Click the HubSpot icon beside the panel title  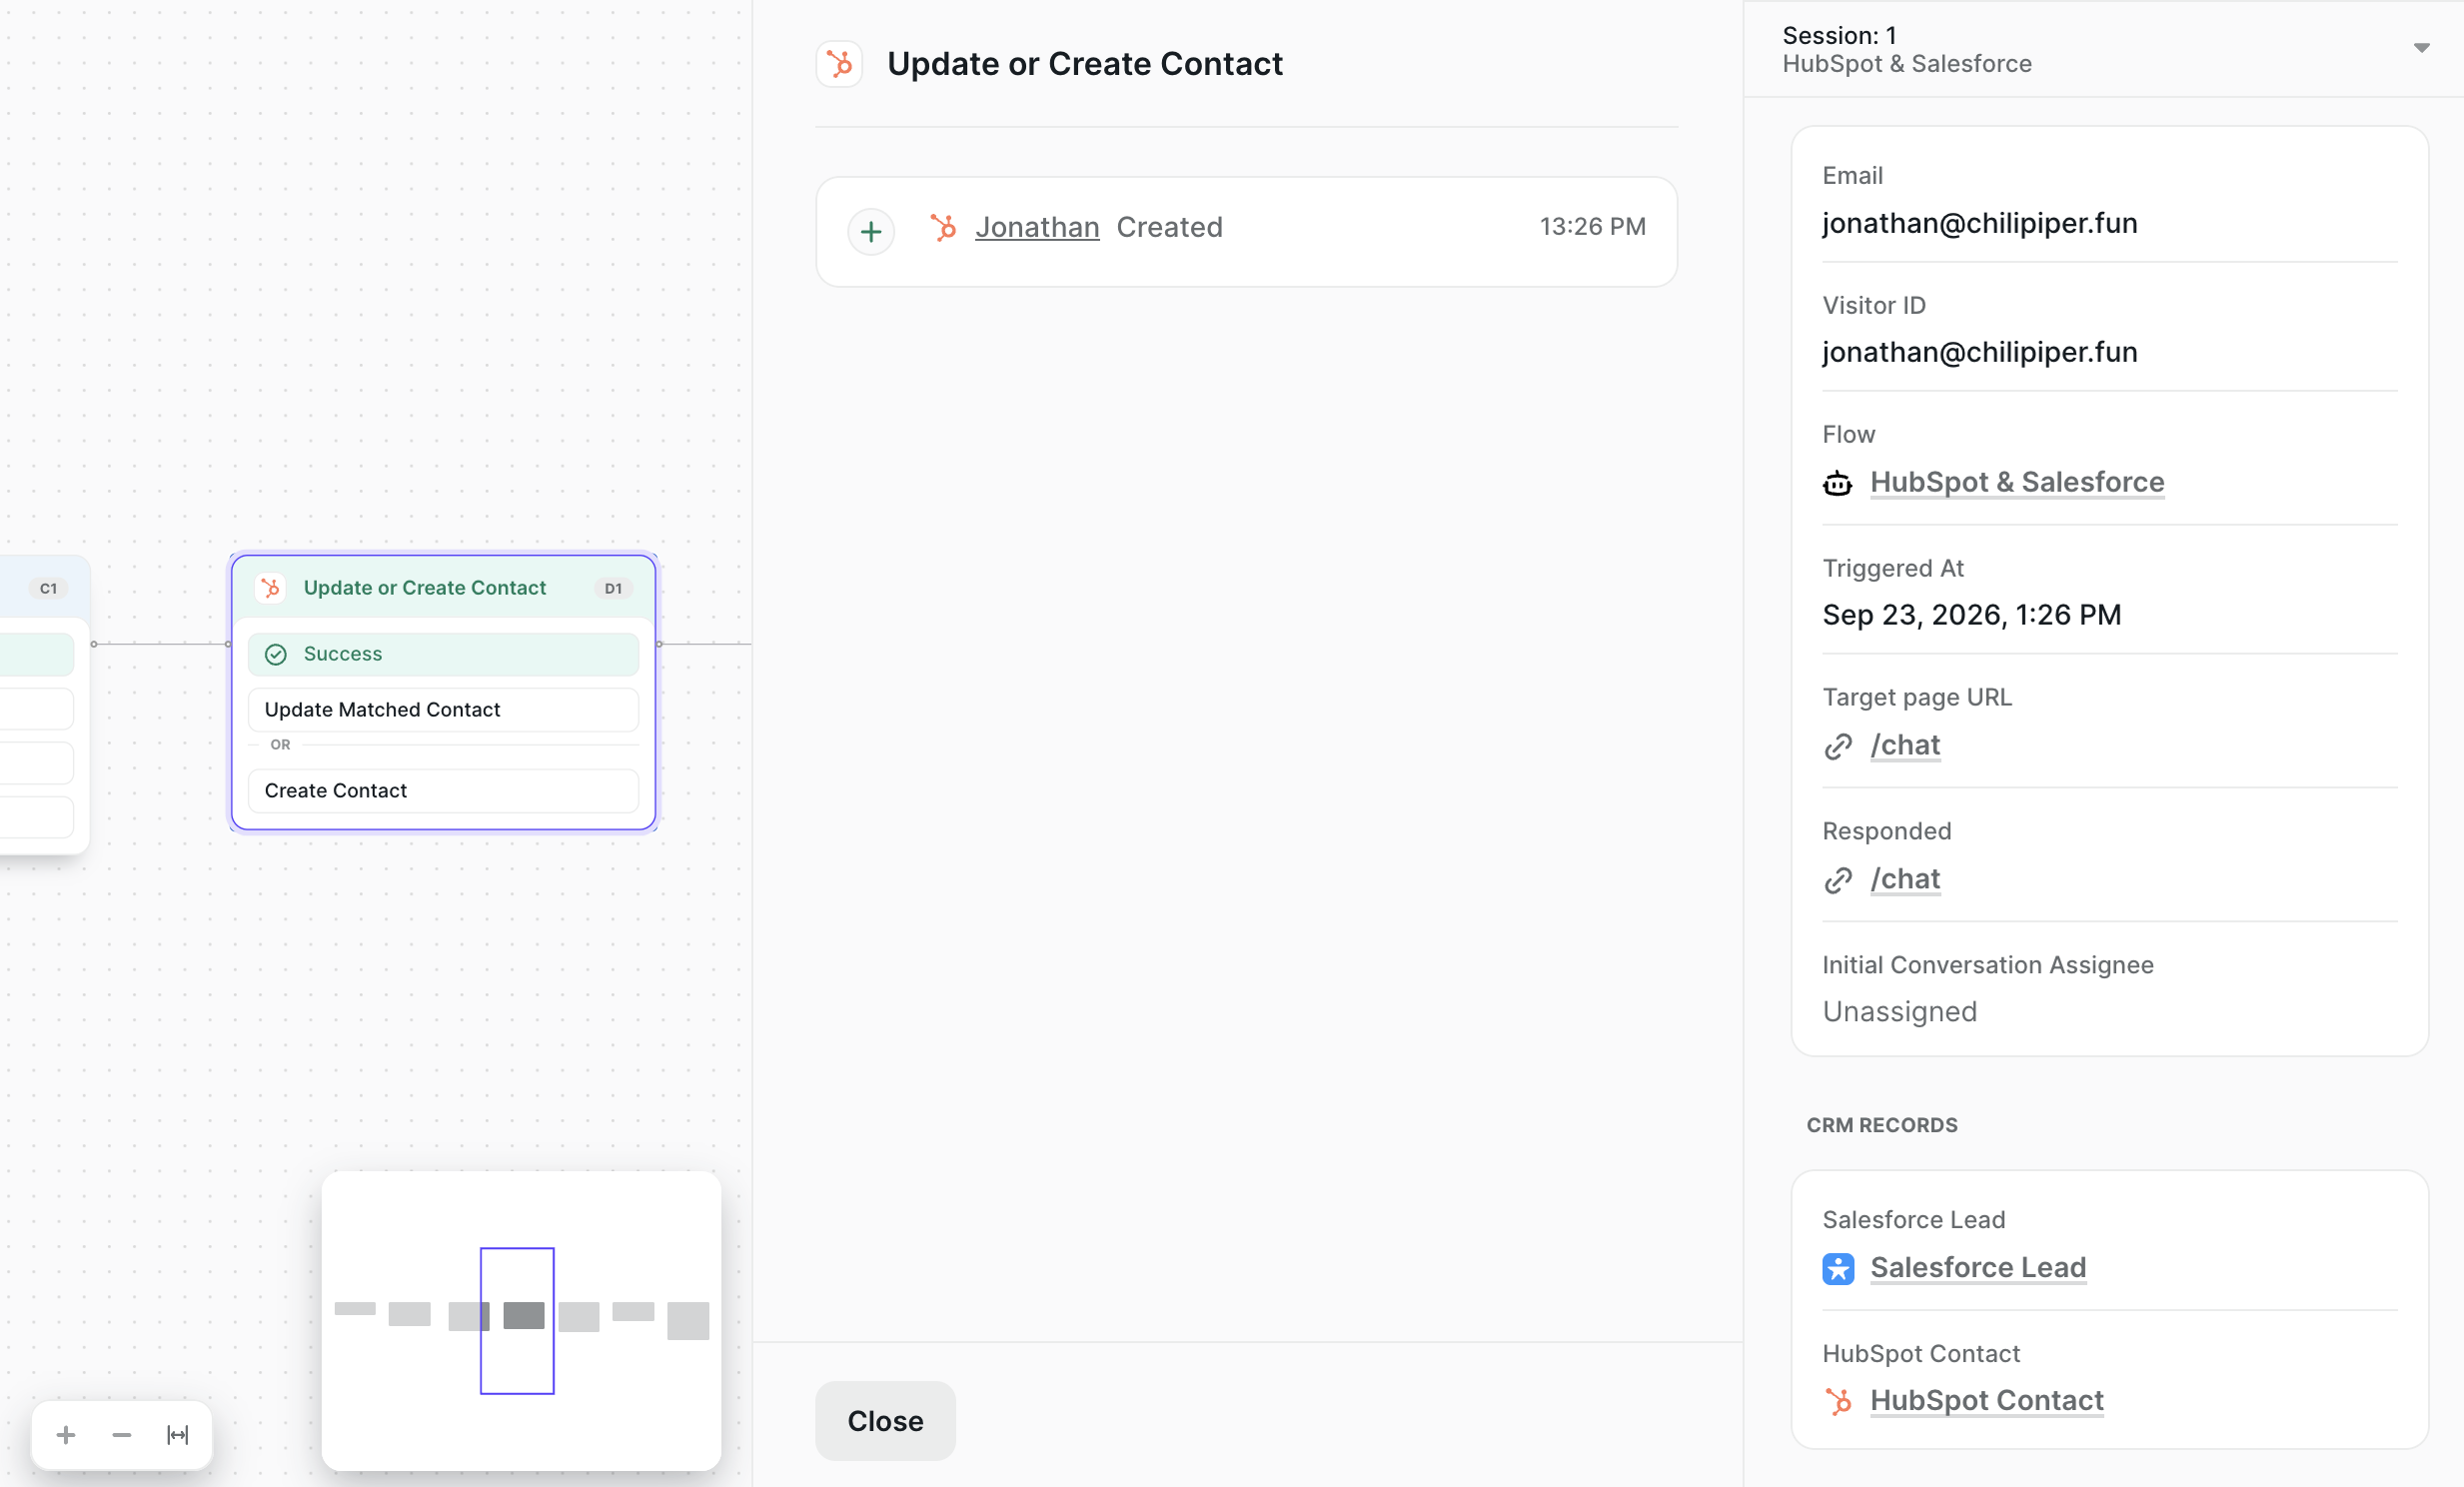tap(840, 64)
